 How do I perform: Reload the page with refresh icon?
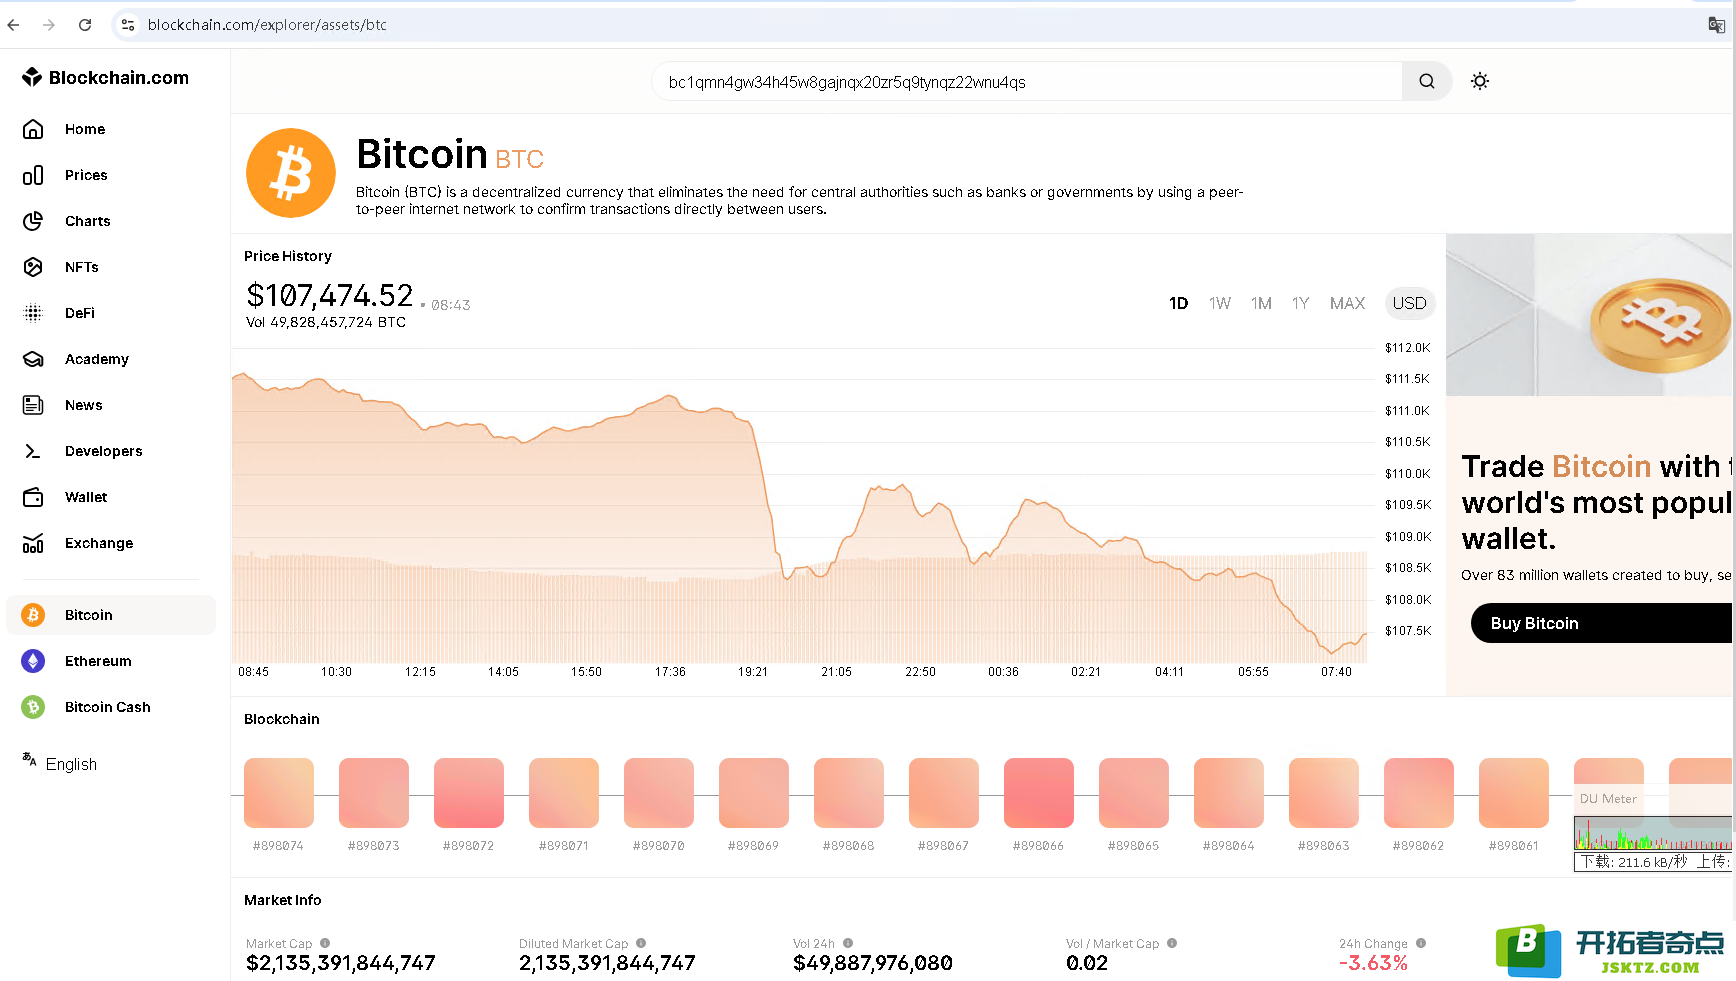click(85, 25)
